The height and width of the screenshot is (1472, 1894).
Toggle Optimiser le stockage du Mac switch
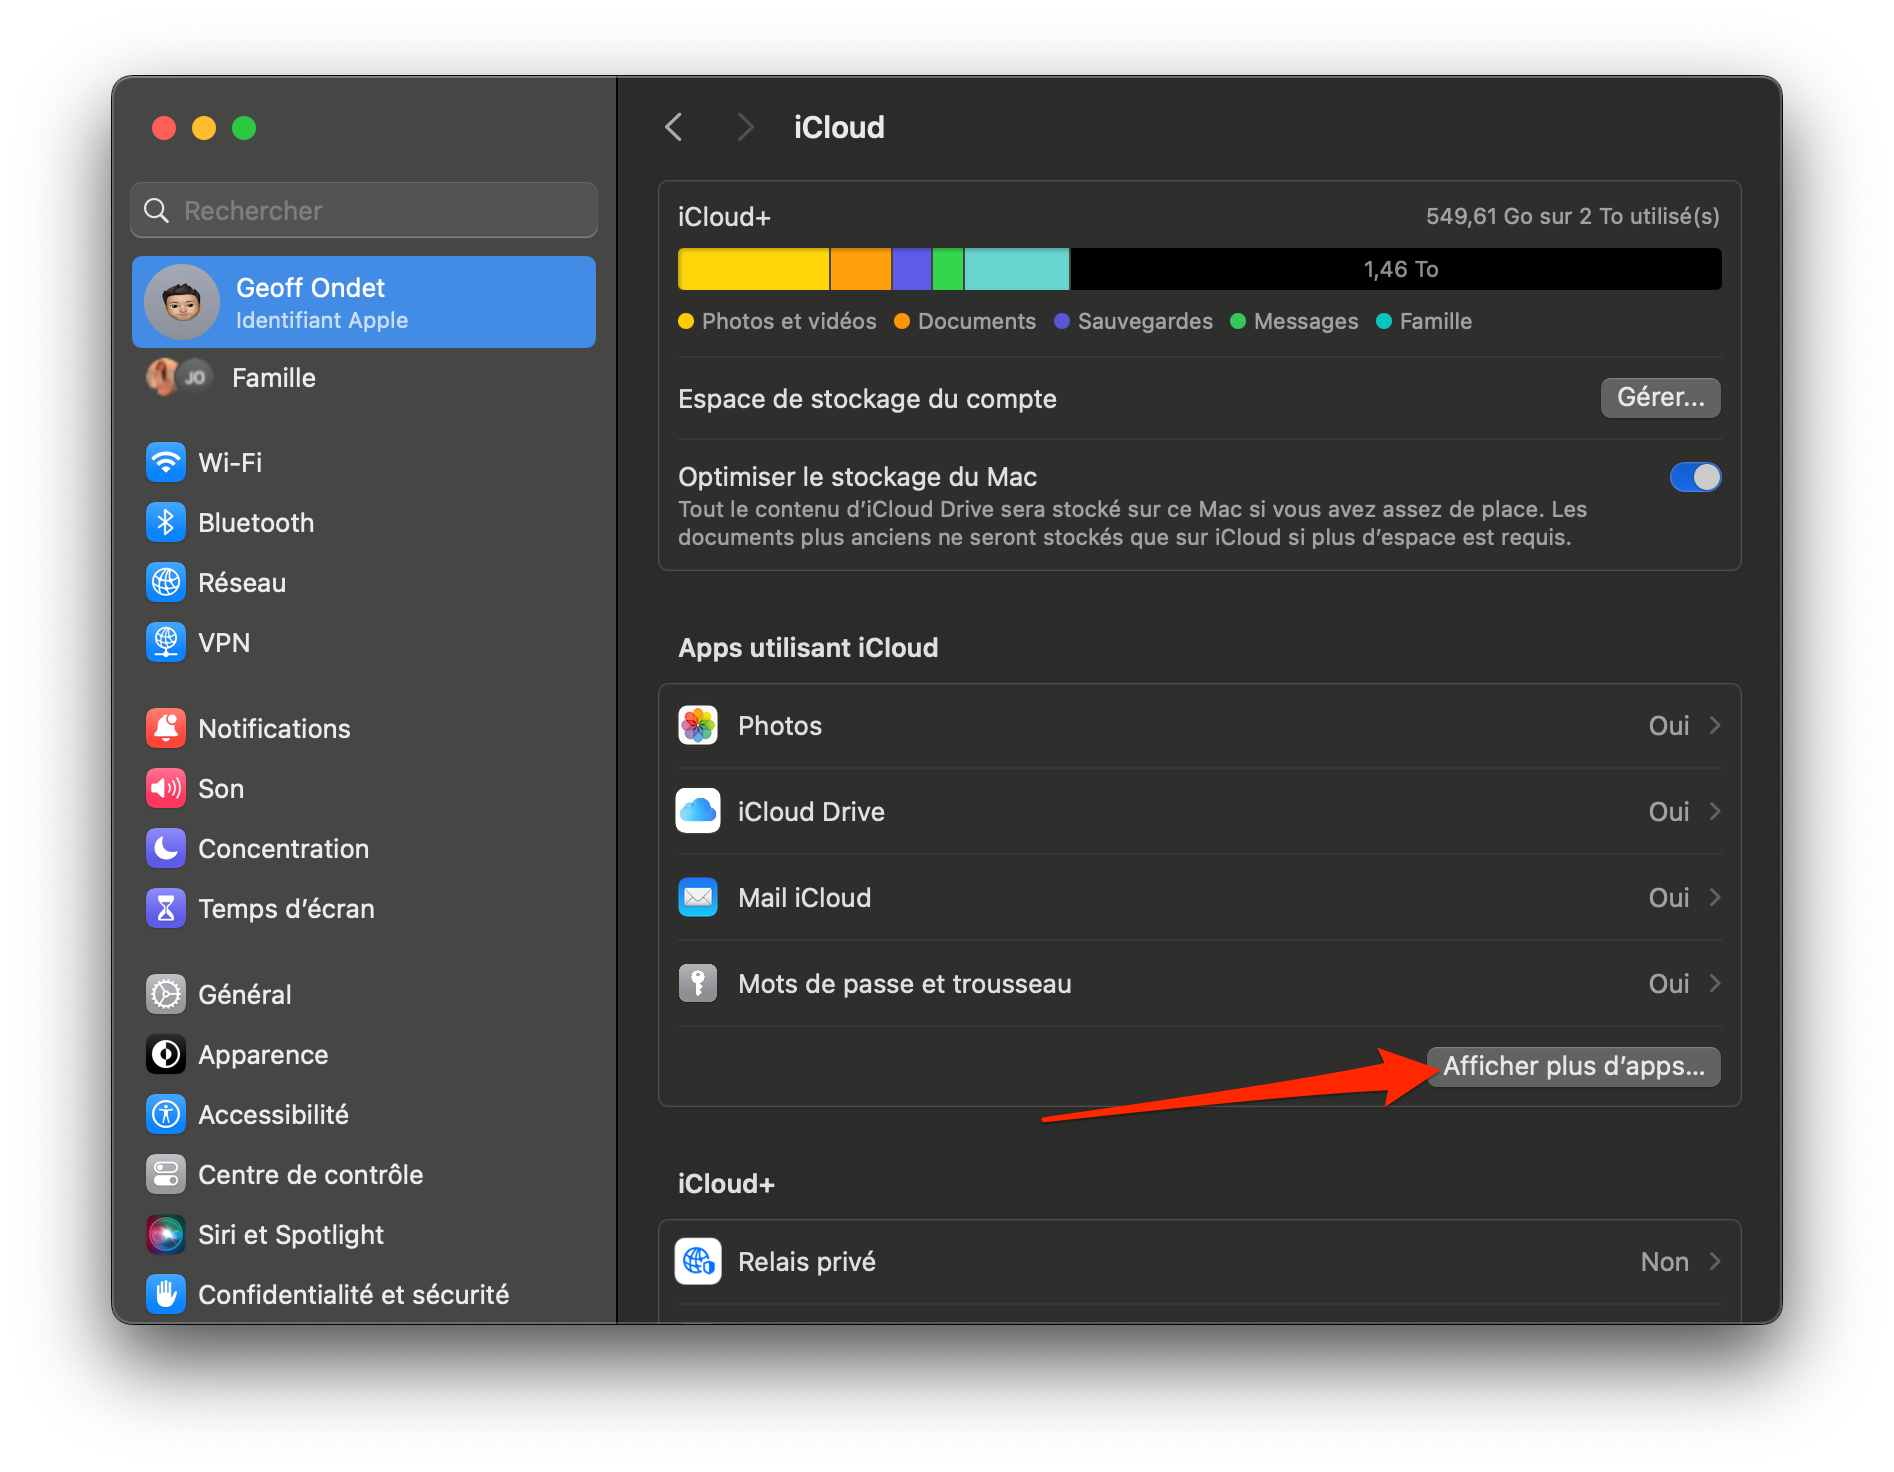pos(1695,477)
